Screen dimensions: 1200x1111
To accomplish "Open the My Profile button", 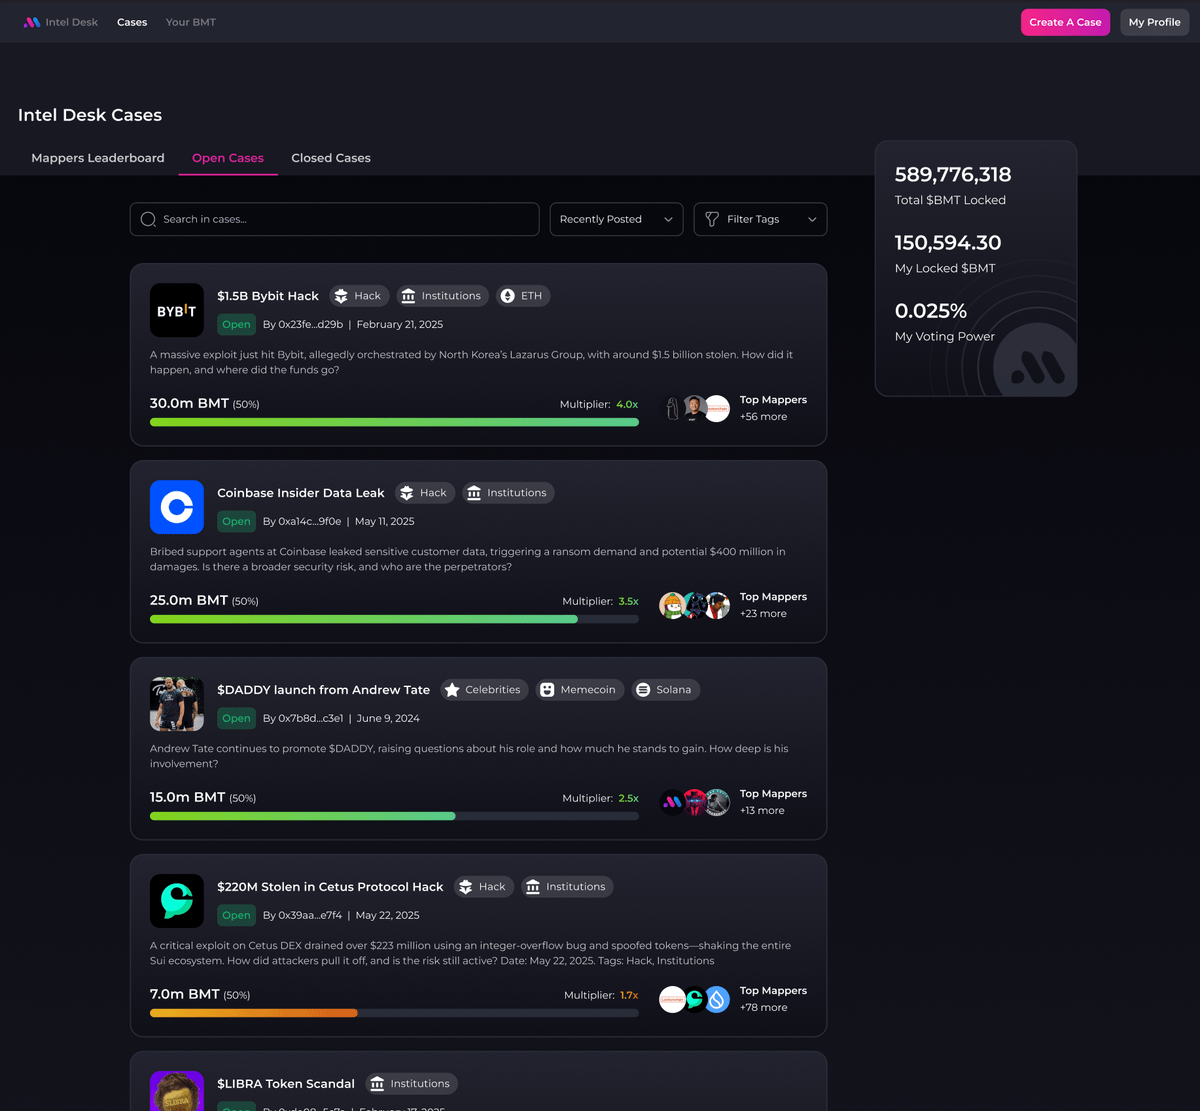I will click(x=1154, y=22).
